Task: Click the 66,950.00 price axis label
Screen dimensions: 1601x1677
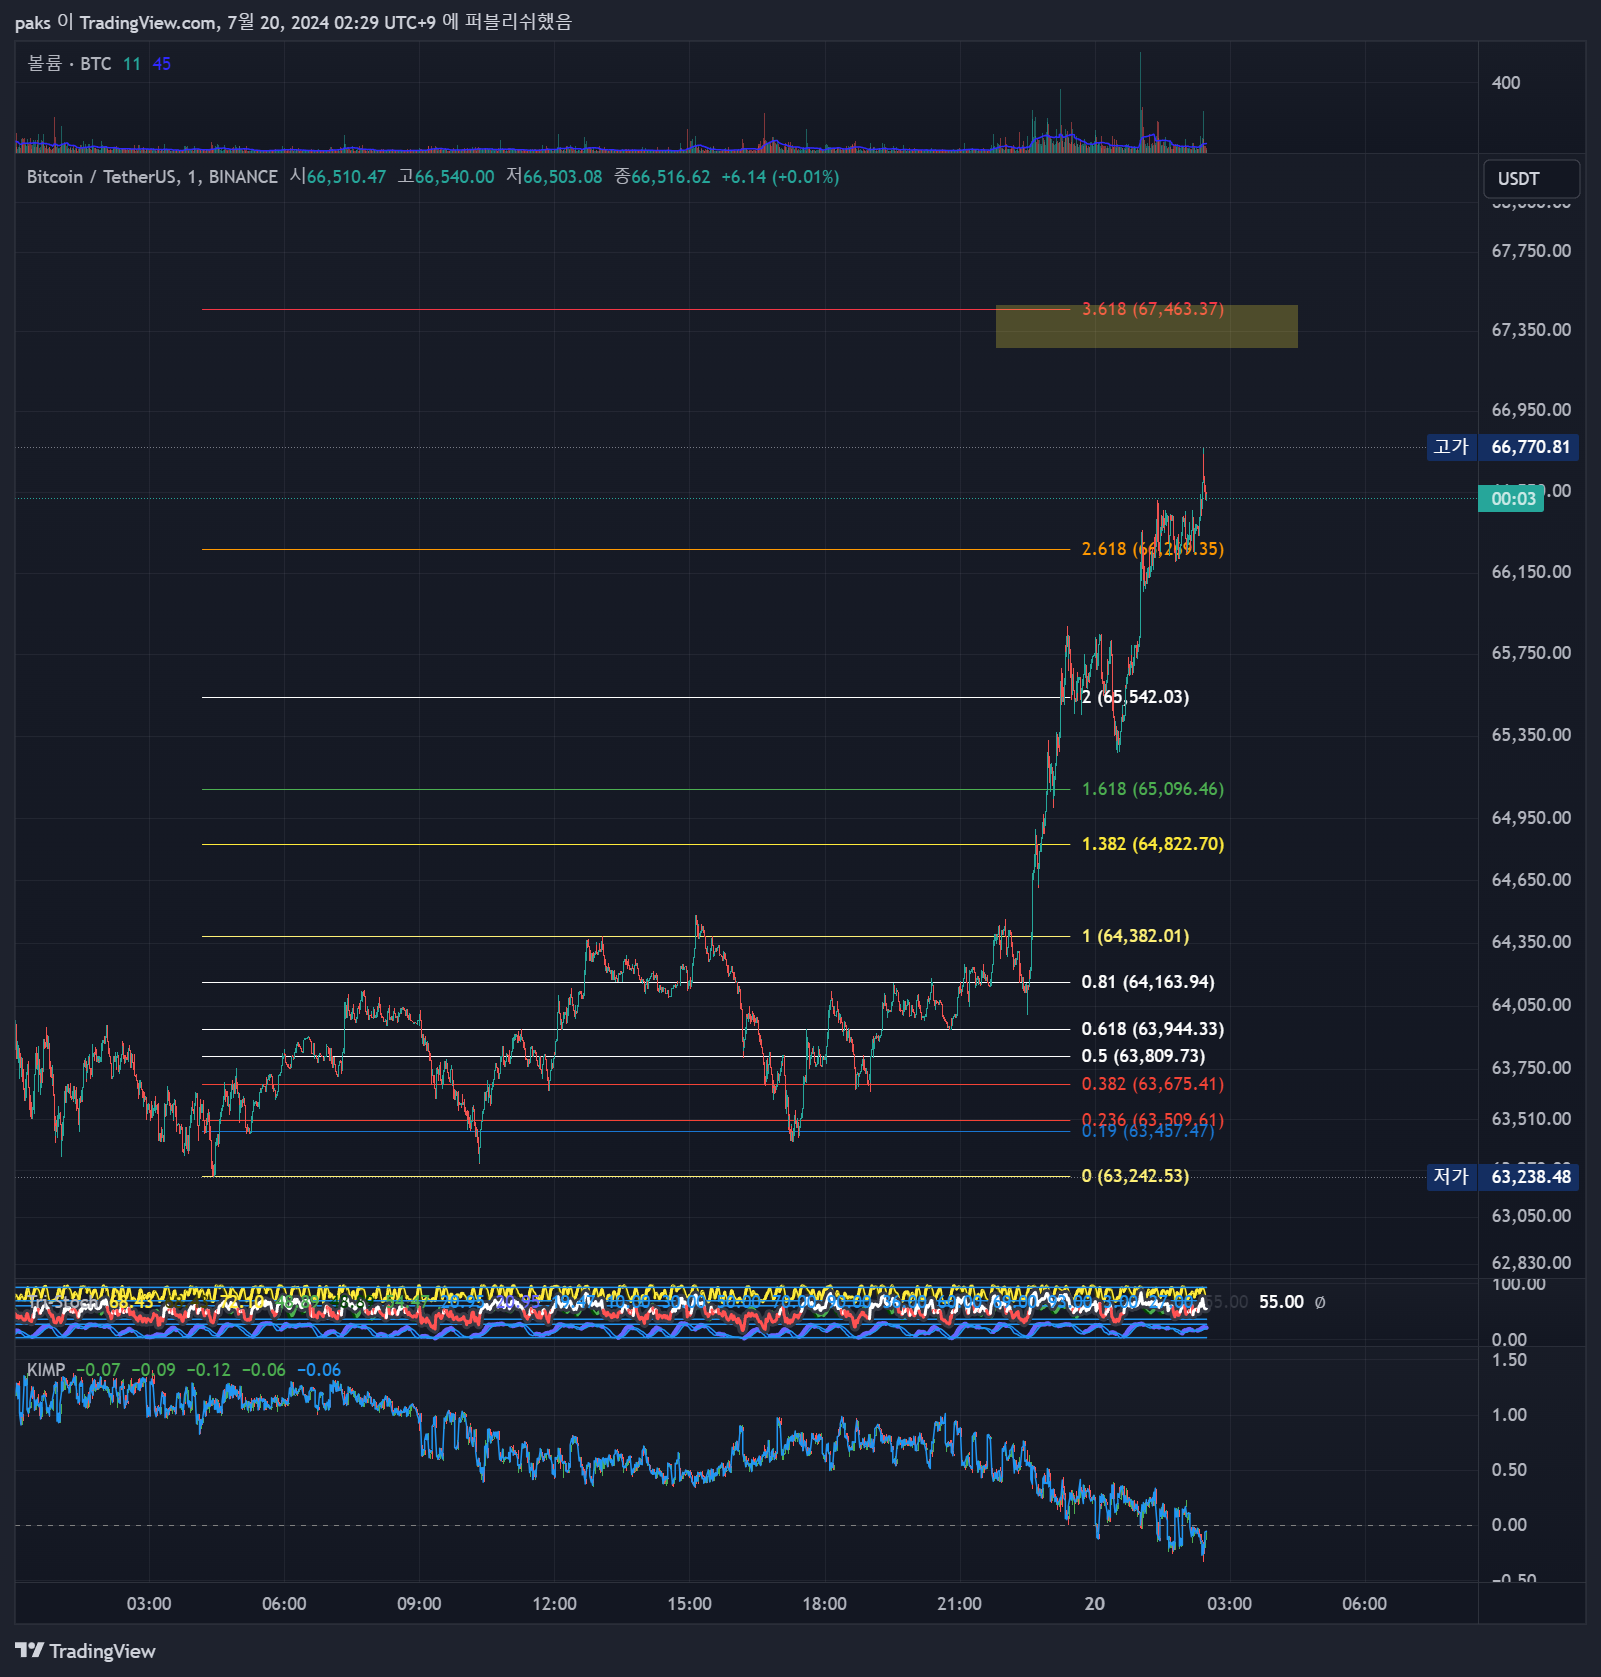Action: [1531, 410]
